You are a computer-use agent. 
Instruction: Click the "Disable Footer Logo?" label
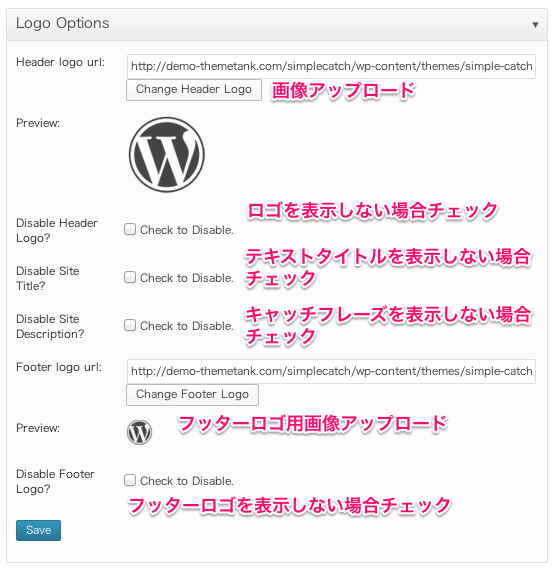coord(55,481)
